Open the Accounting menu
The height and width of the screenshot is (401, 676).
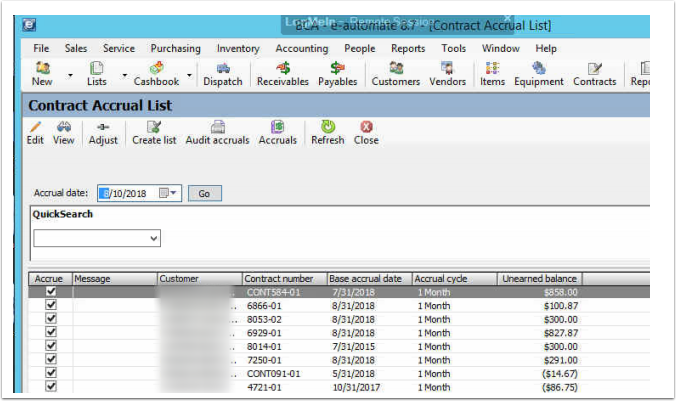click(302, 48)
